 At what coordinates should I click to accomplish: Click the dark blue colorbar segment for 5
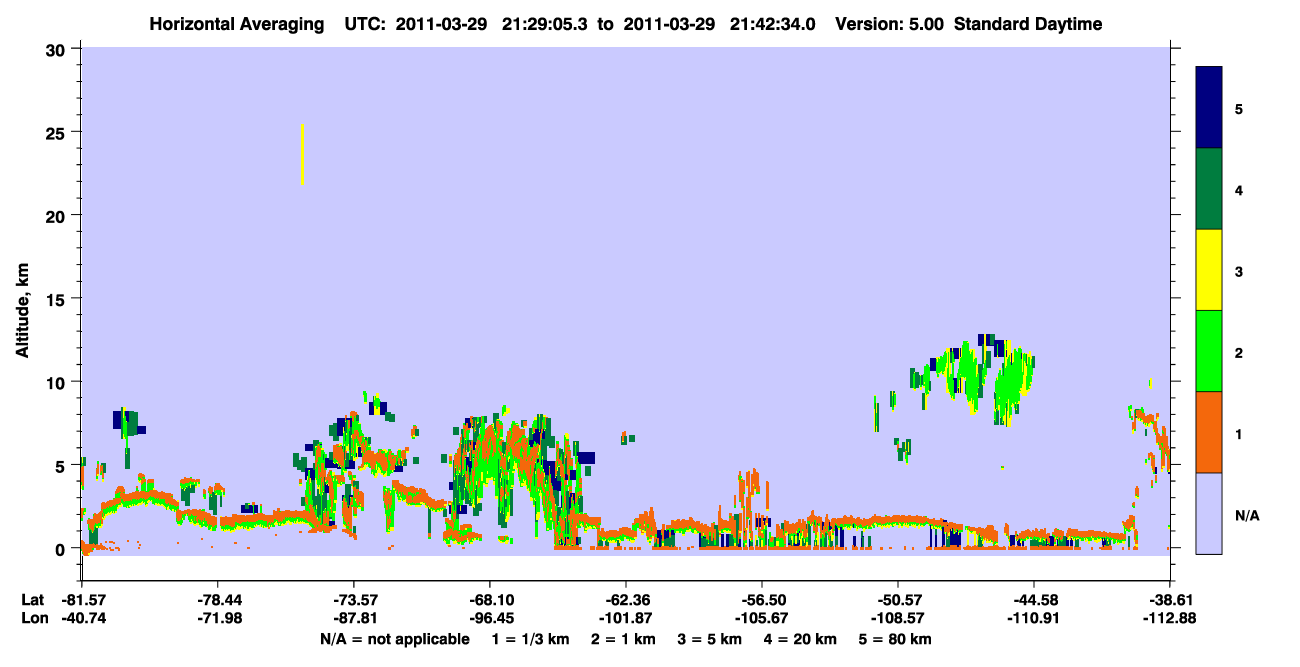[1209, 107]
